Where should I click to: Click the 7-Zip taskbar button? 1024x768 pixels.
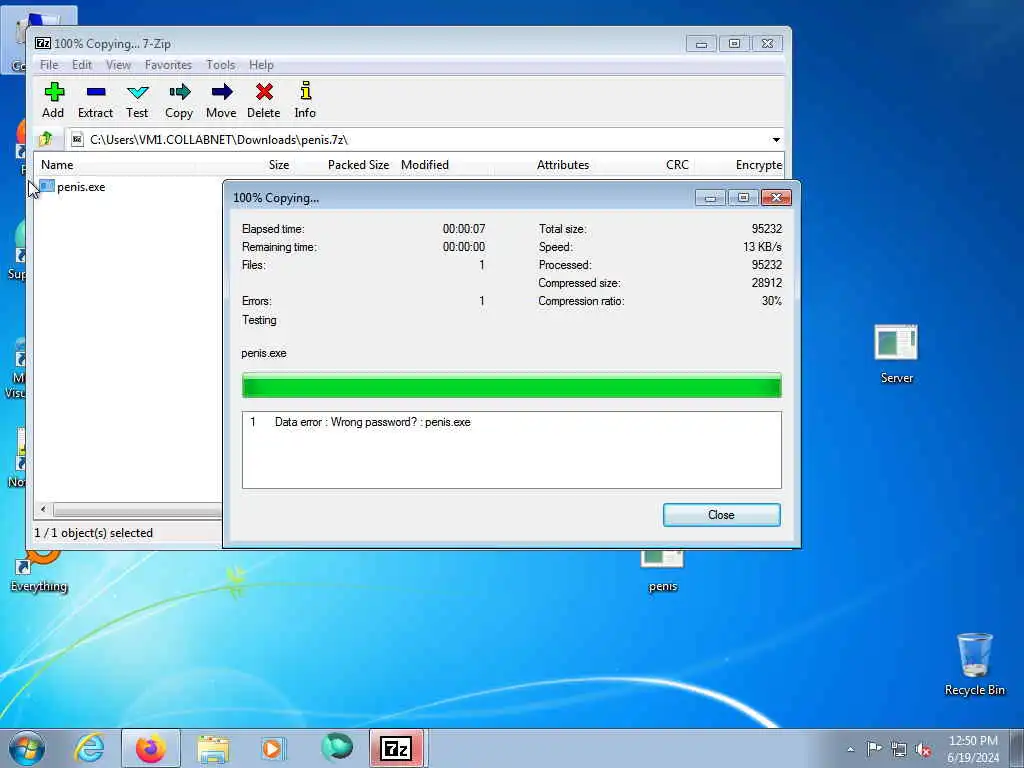[x=397, y=748]
